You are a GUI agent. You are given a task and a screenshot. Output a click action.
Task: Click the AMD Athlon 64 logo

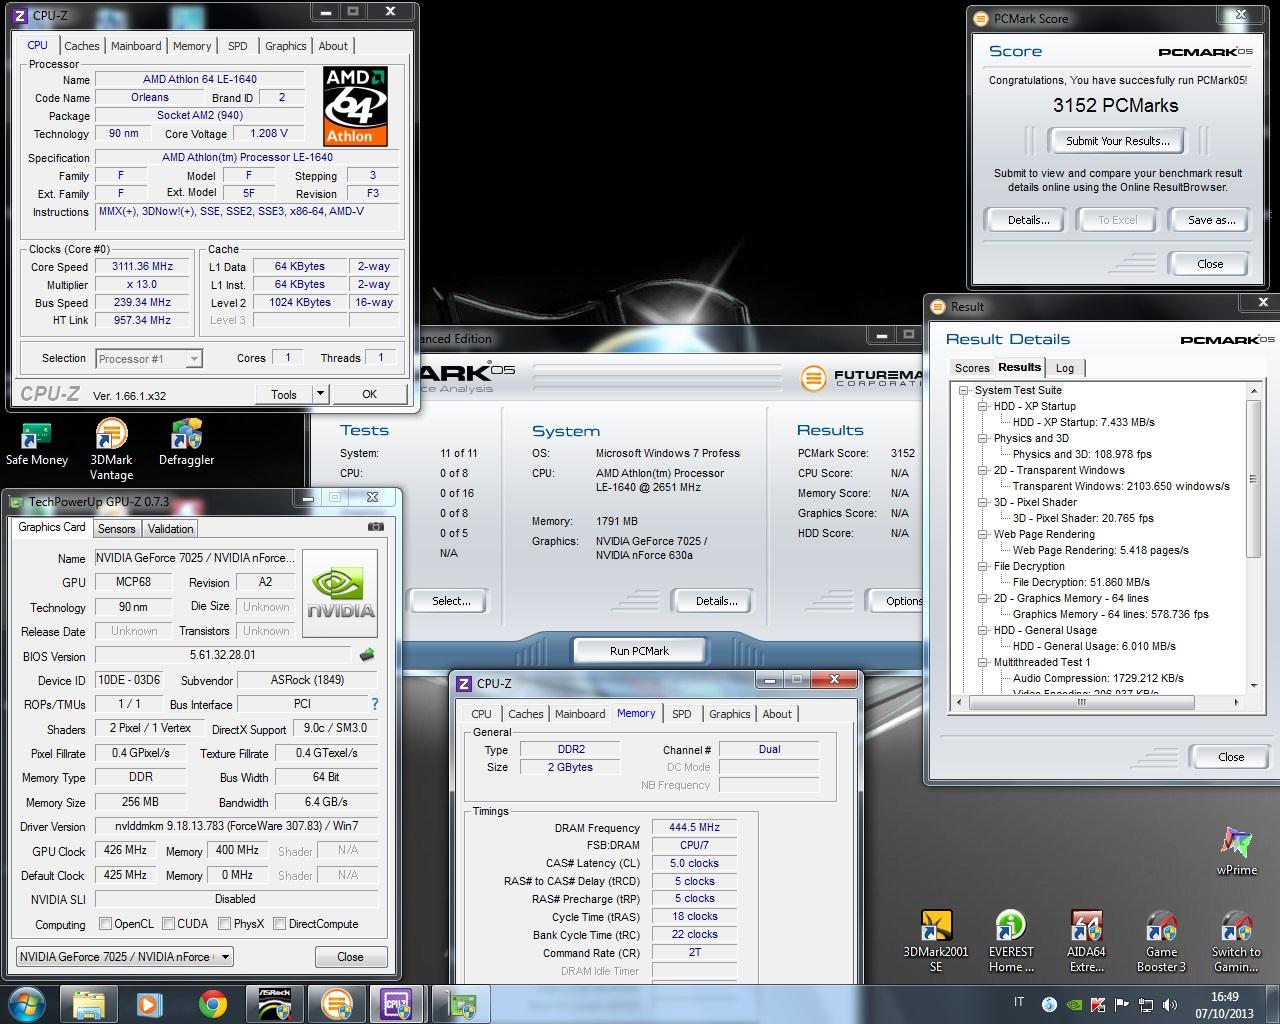click(x=355, y=106)
